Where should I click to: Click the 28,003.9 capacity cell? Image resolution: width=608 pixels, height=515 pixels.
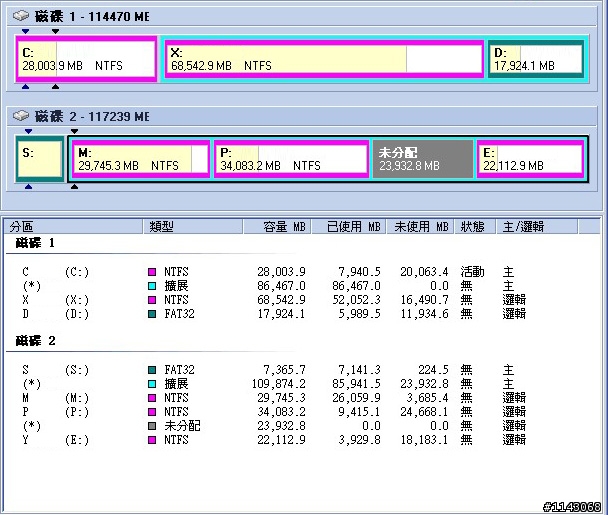(281, 272)
